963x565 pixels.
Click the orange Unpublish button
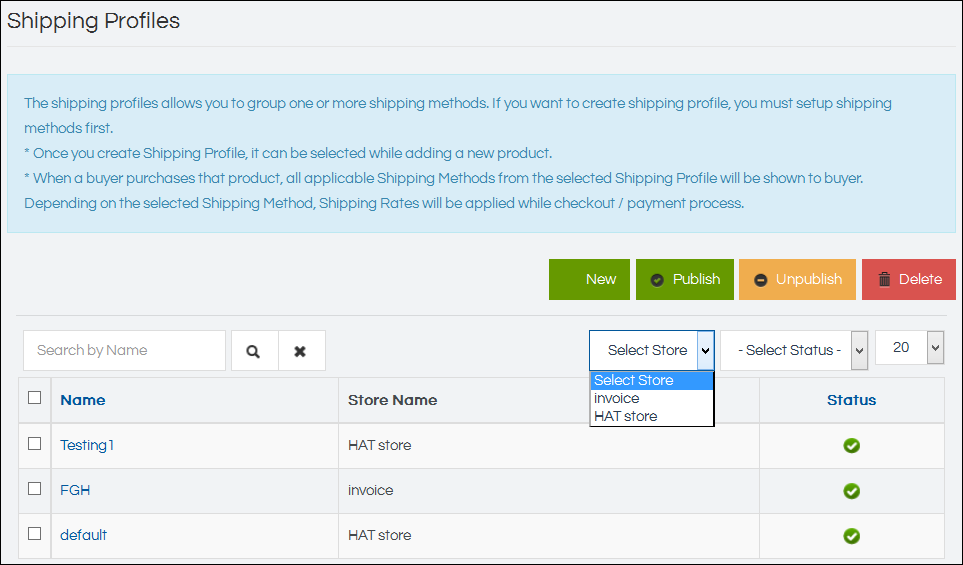(x=797, y=279)
